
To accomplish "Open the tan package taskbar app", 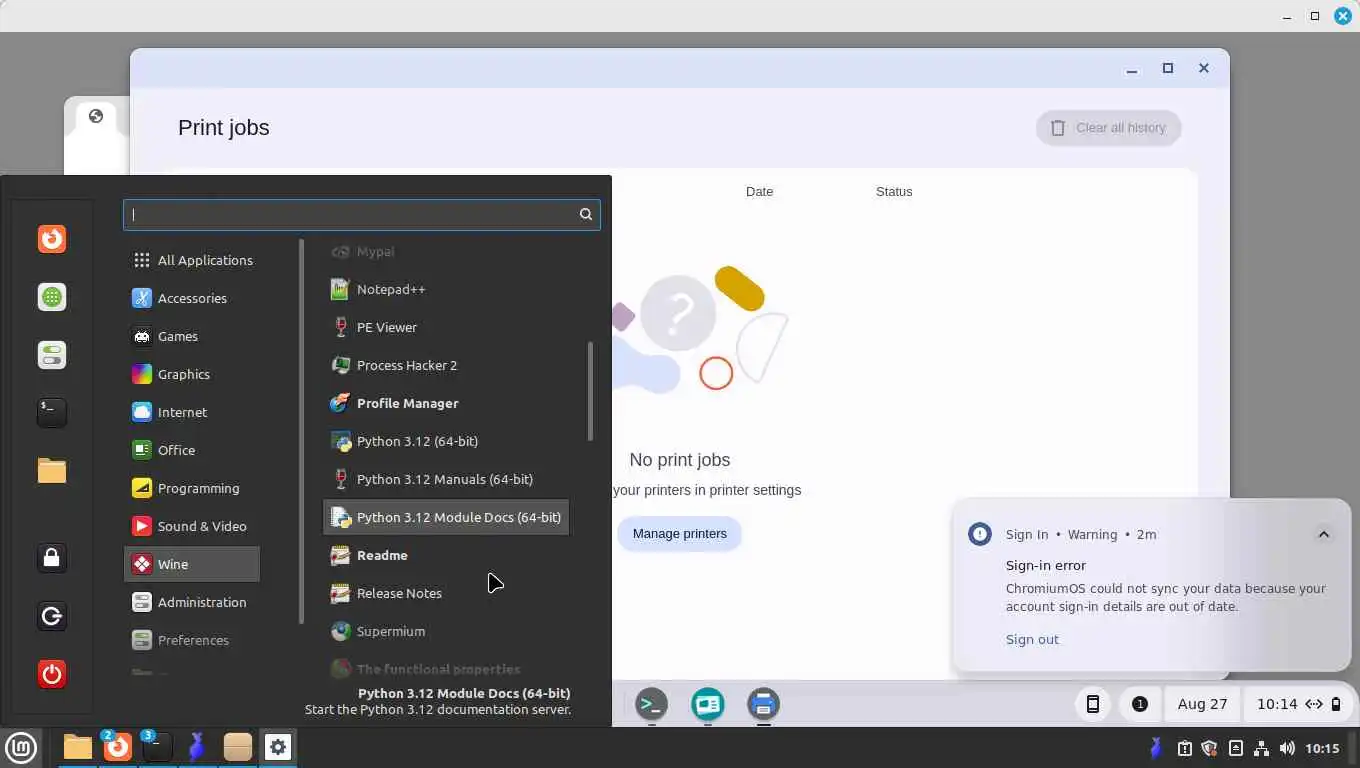I will (x=238, y=747).
